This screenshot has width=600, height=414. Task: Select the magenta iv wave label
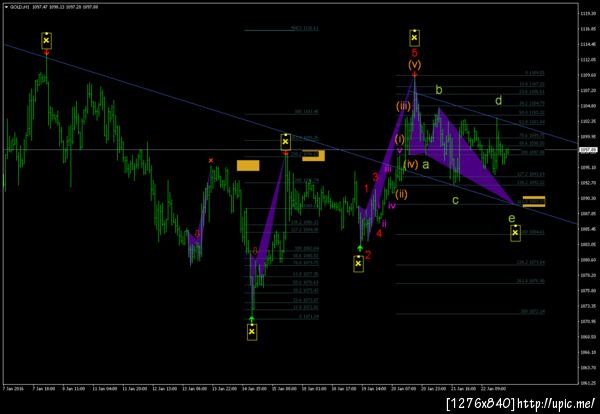pos(392,205)
